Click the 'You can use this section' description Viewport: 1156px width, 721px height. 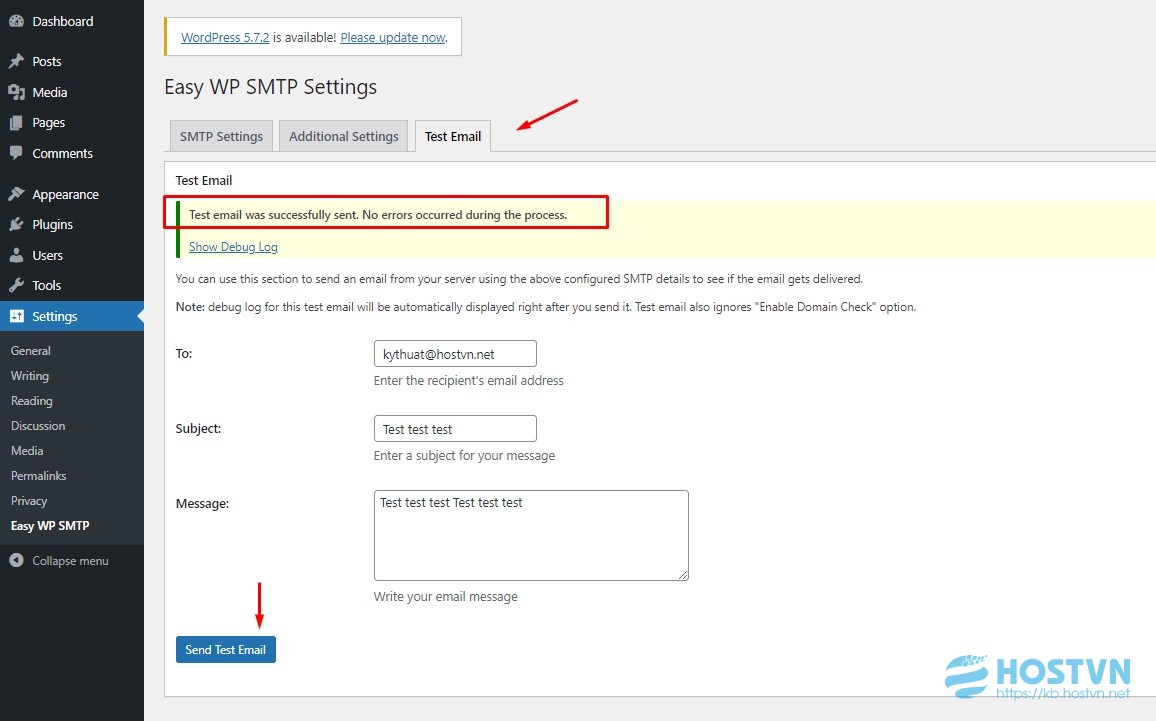pyautogui.click(x=519, y=279)
